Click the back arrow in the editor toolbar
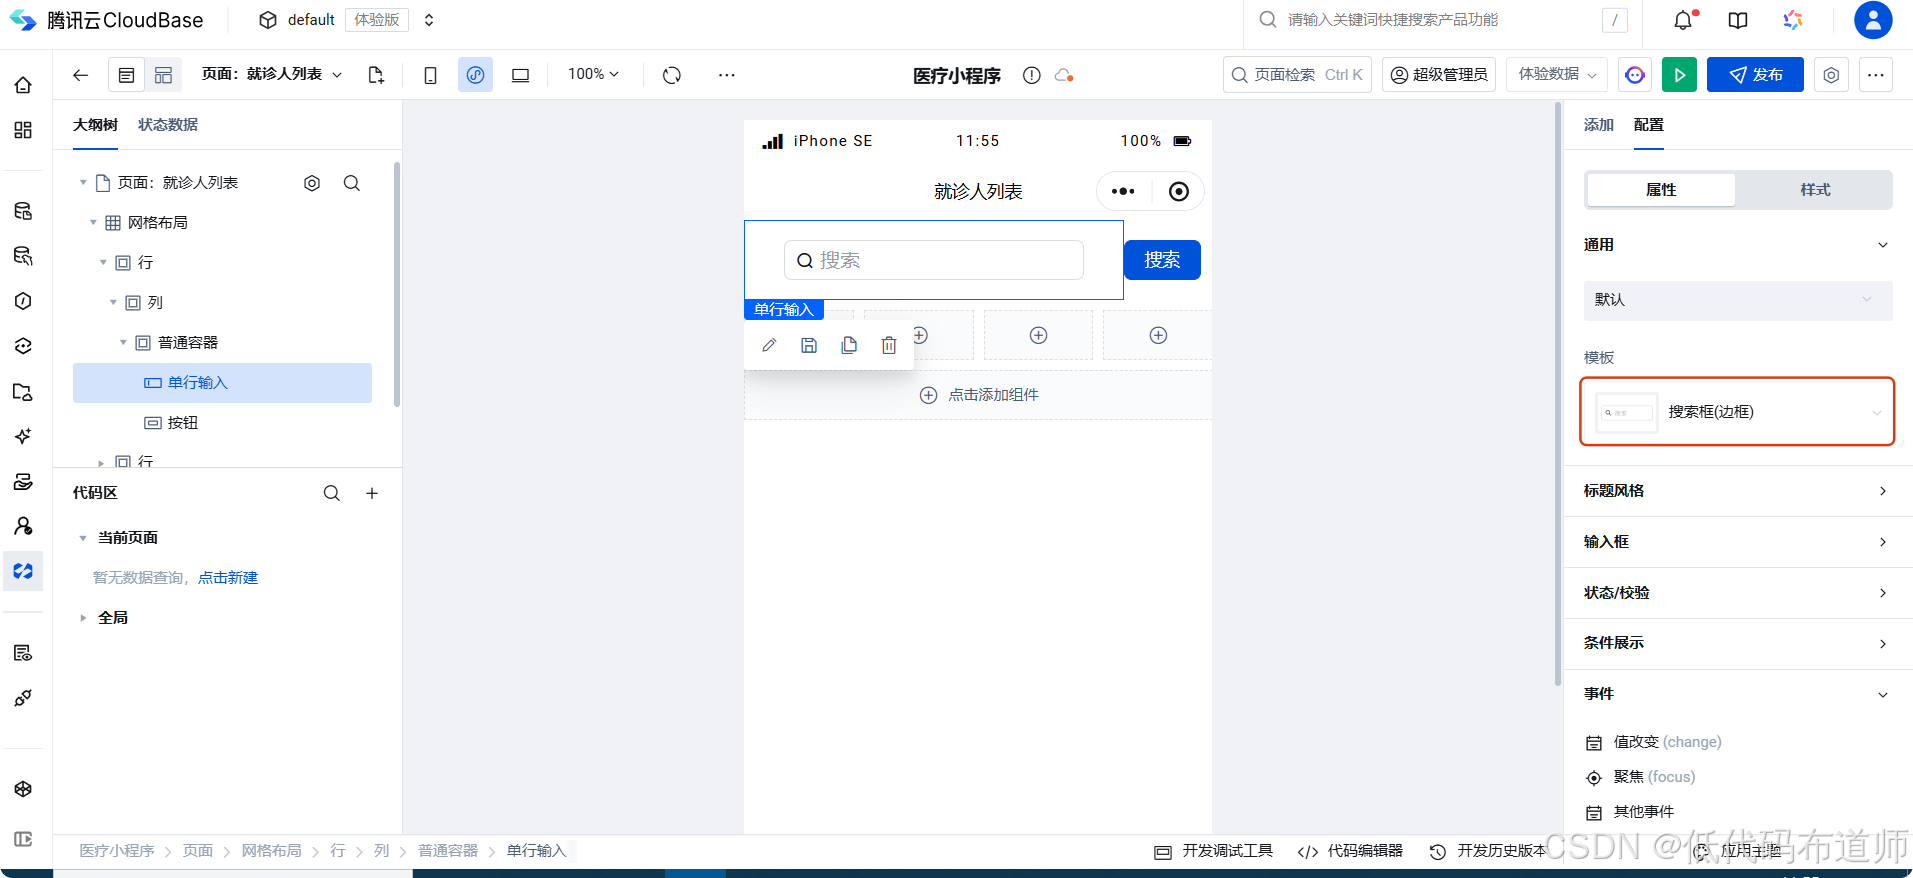The width and height of the screenshot is (1913, 878). tap(81, 75)
